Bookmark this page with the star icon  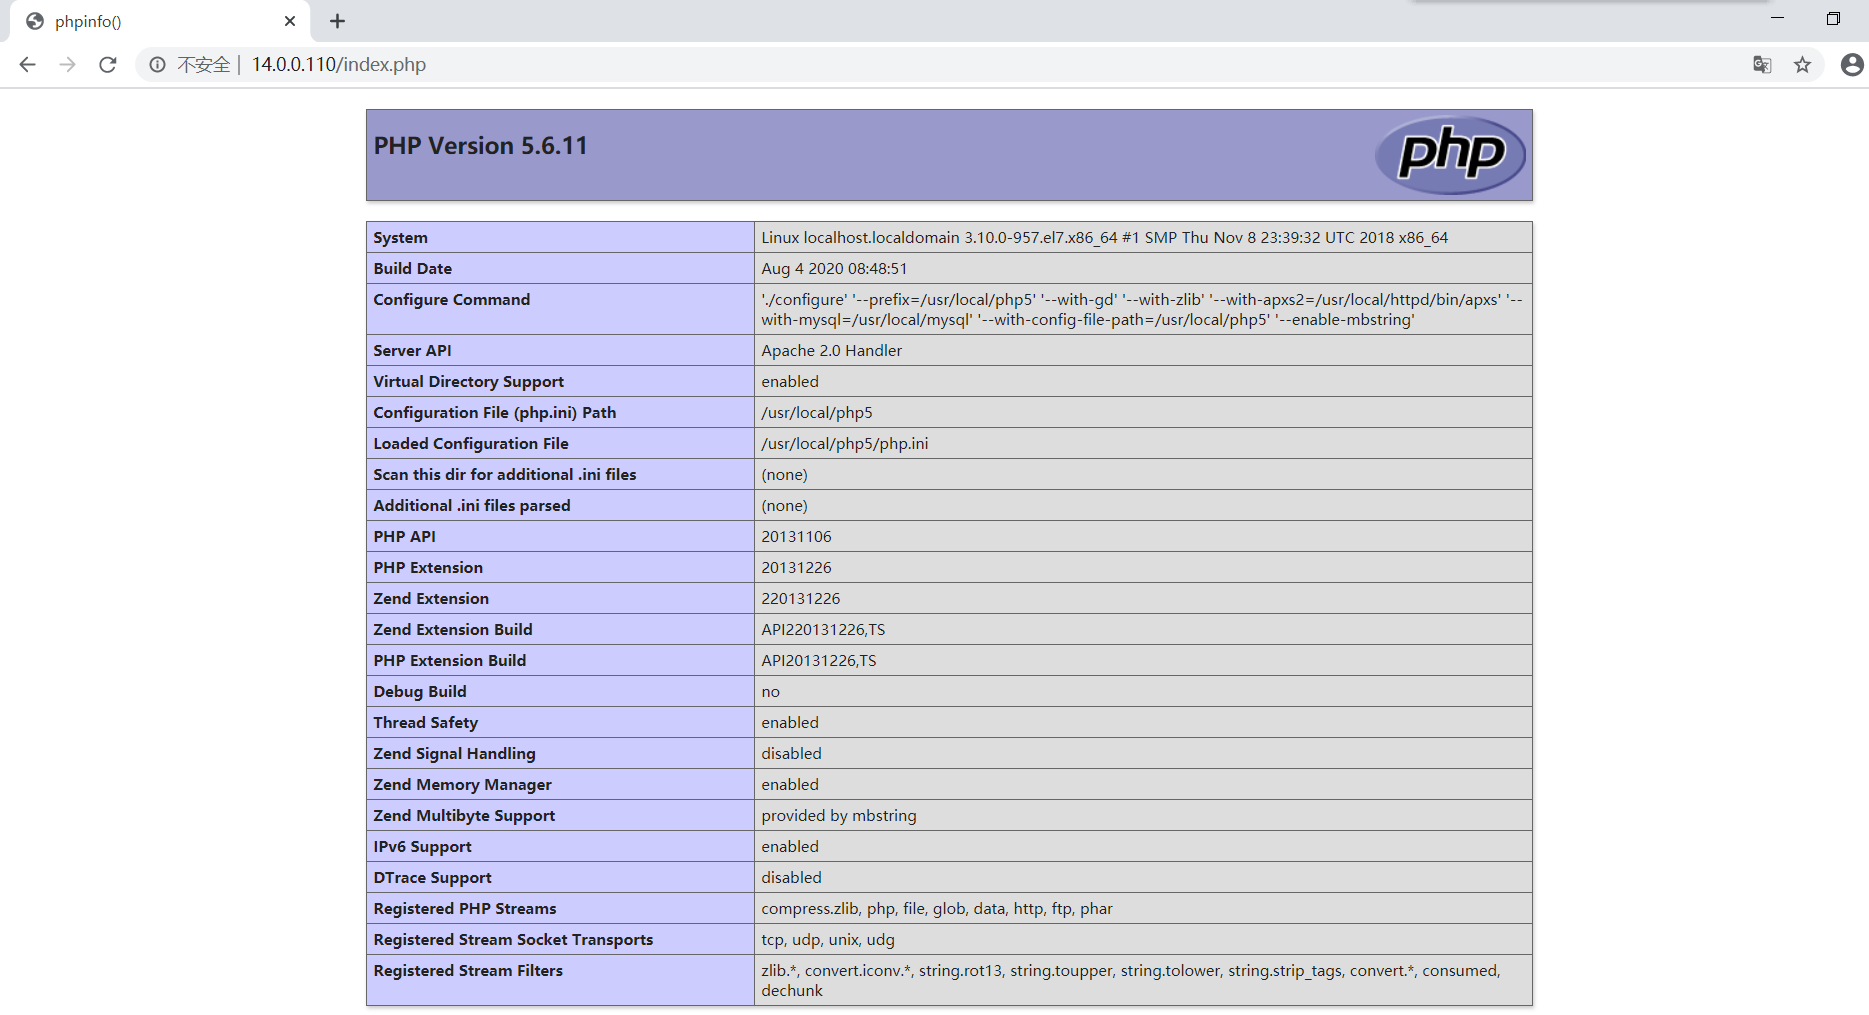tap(1802, 65)
